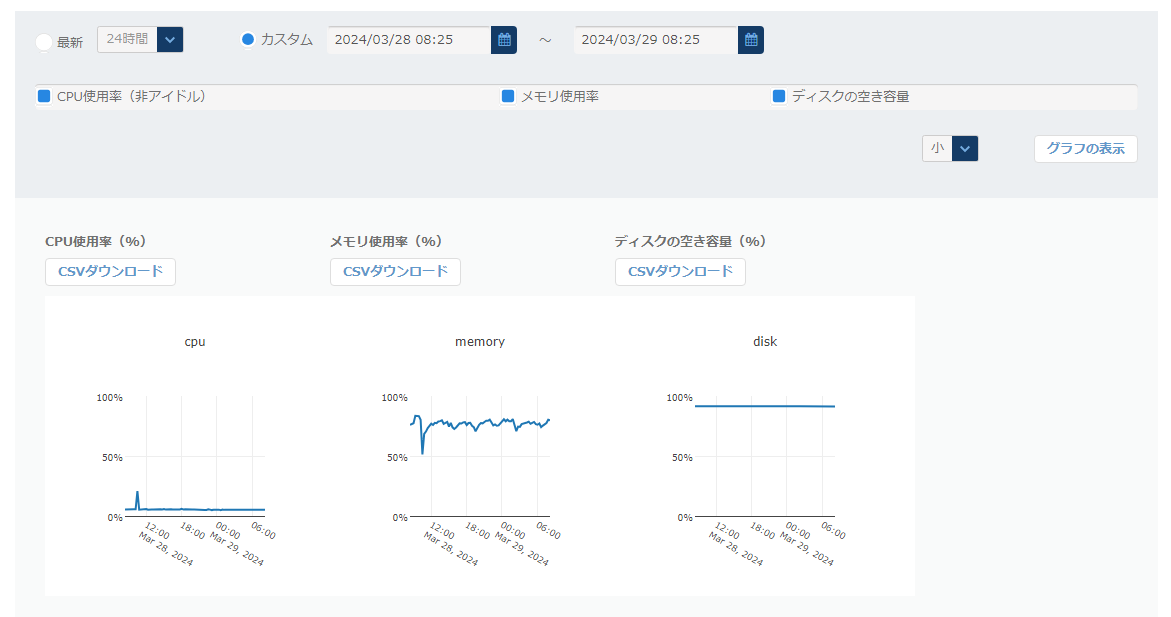The height and width of the screenshot is (617, 1171).
Task: Click the グラフの表示 button
Action: tap(1085, 148)
